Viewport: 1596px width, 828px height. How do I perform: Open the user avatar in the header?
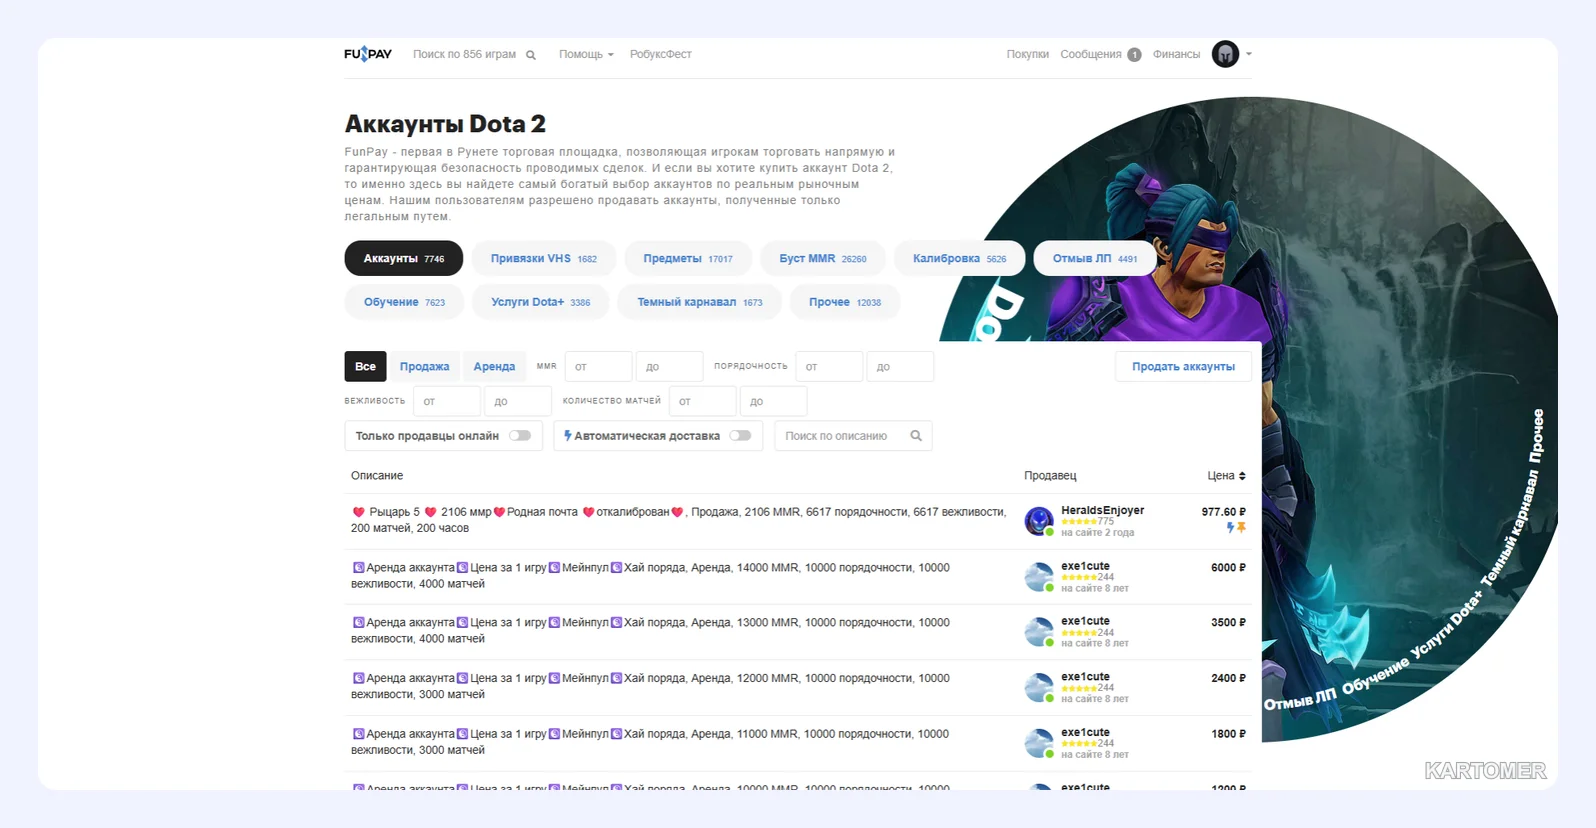tap(1225, 54)
